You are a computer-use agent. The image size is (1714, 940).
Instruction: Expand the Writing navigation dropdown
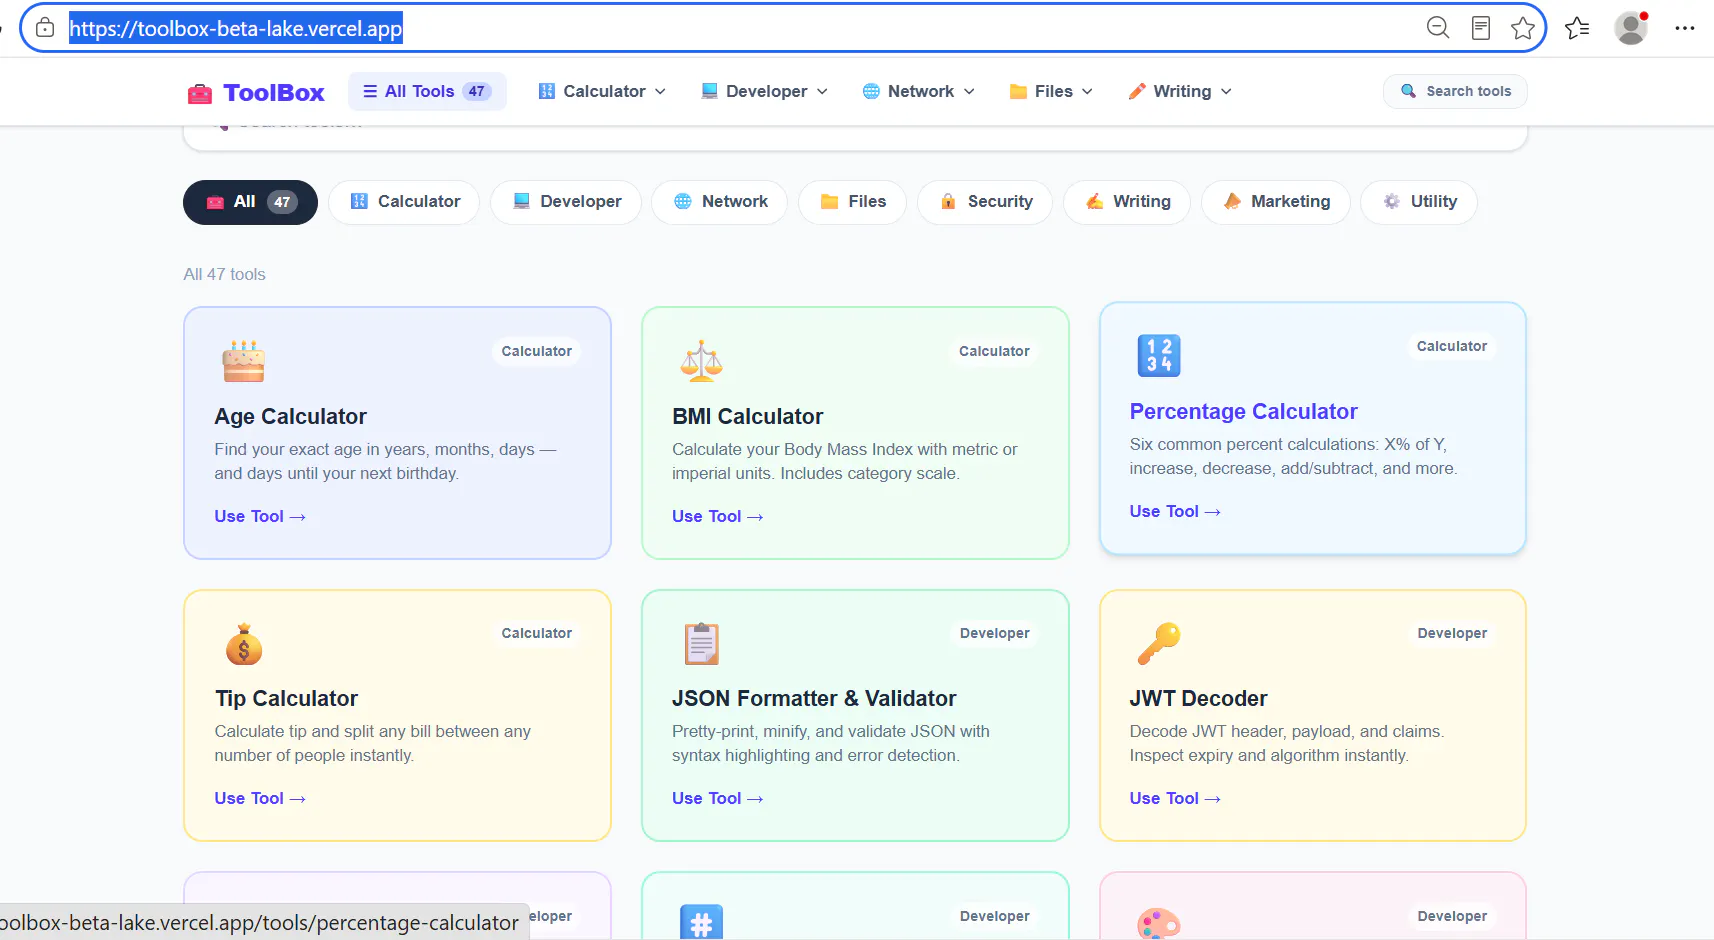tap(1180, 91)
